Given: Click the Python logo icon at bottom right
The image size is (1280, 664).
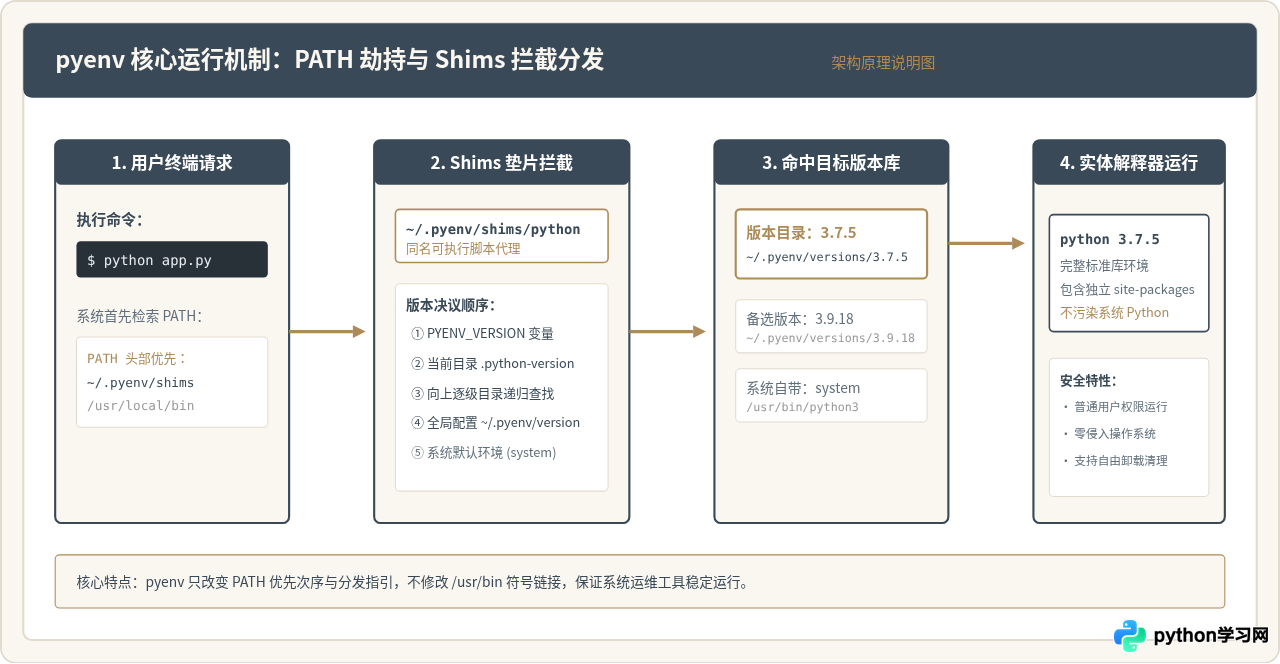Looking at the screenshot, I should (1130, 636).
